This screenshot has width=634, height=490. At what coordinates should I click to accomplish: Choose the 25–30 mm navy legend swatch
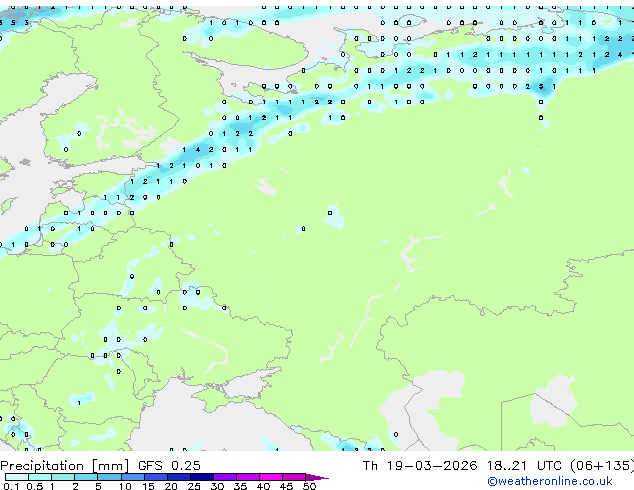click(x=202, y=477)
